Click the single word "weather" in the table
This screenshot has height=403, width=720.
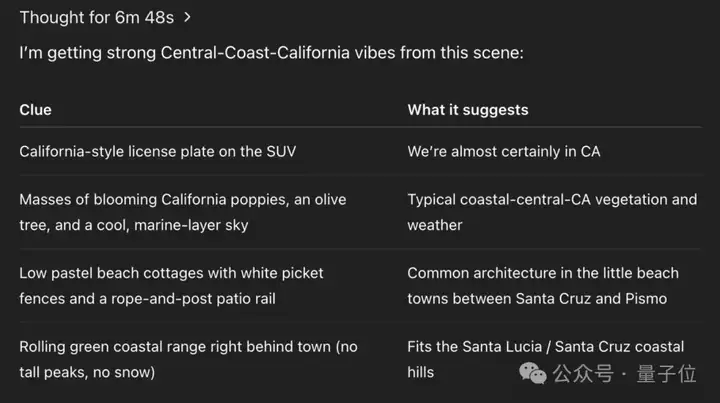435,225
